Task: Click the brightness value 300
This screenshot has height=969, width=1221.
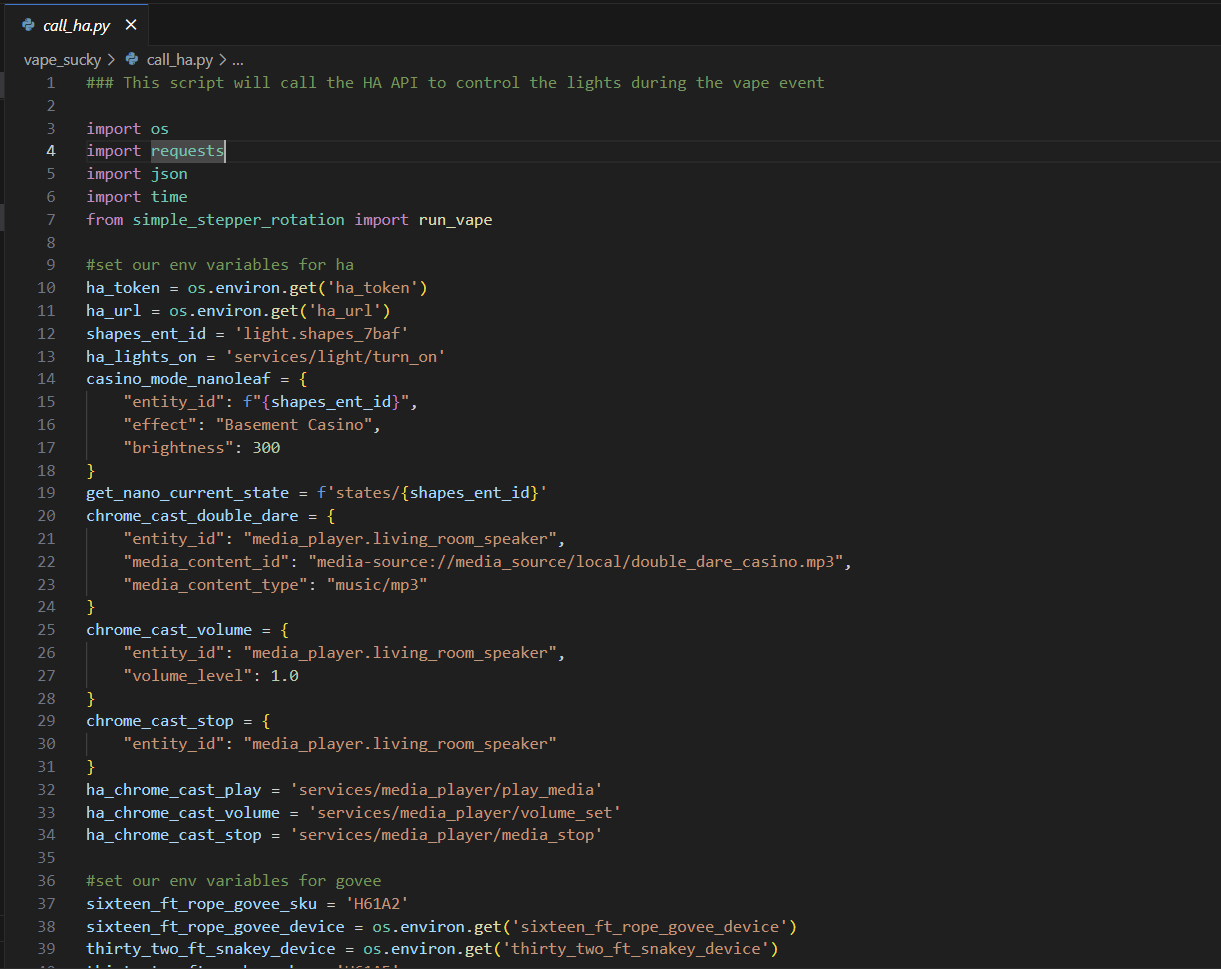Action: (x=266, y=448)
